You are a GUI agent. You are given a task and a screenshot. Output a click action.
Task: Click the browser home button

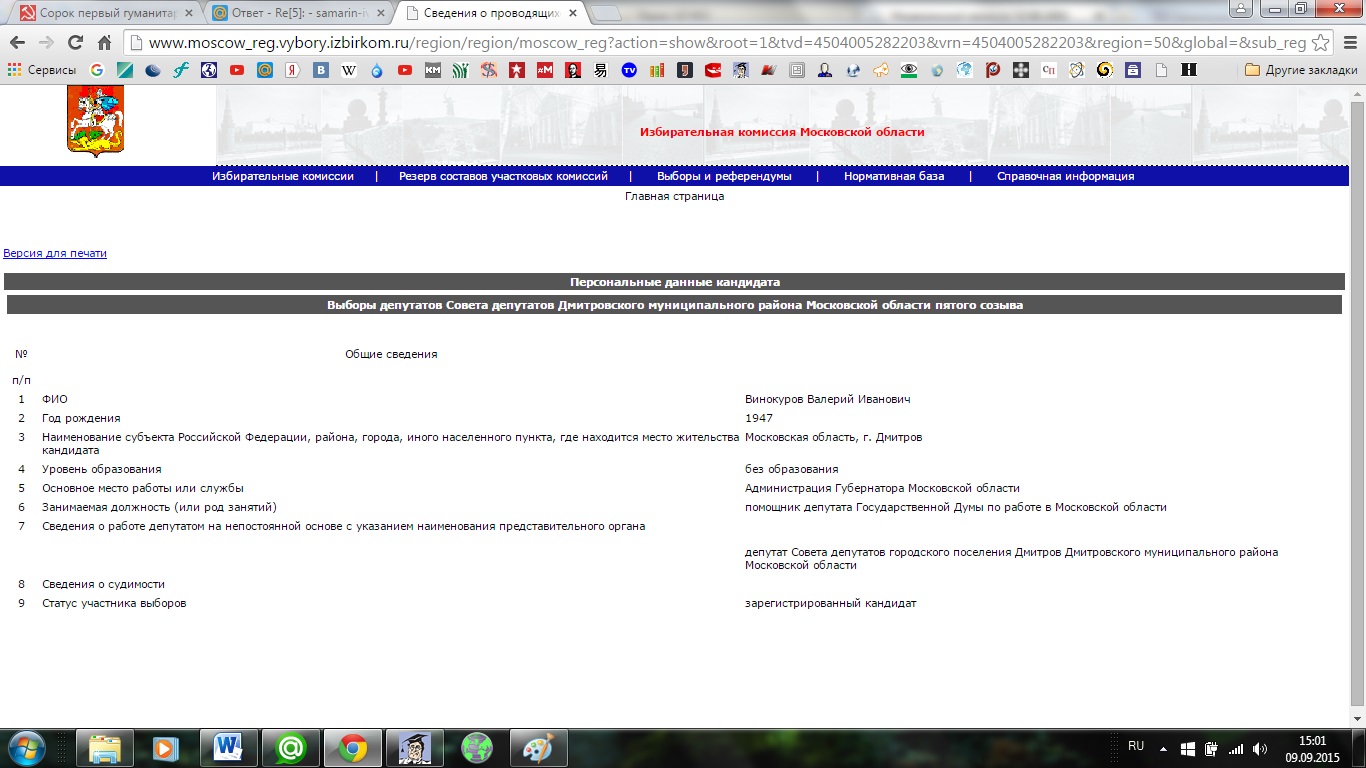pyautogui.click(x=104, y=43)
